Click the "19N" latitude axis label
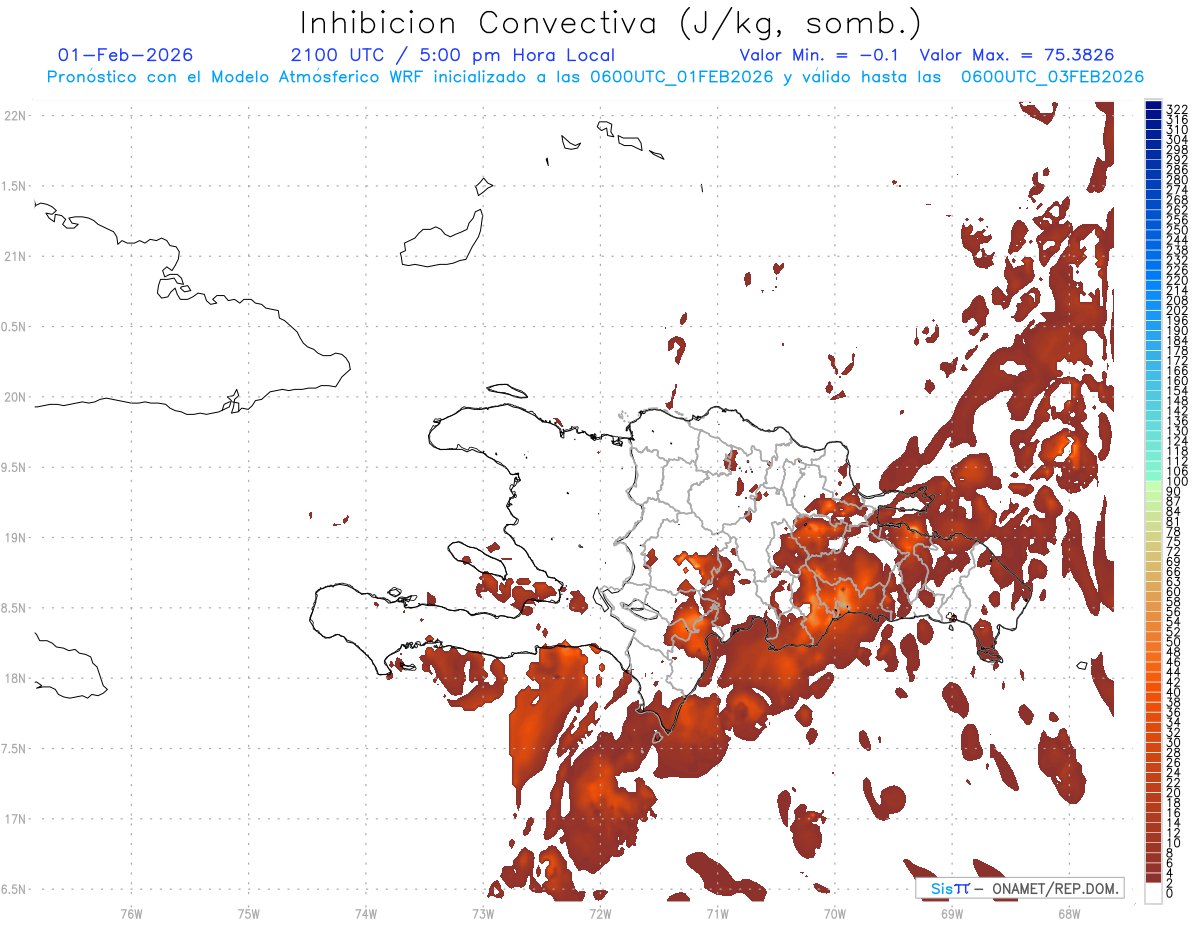 15,538
